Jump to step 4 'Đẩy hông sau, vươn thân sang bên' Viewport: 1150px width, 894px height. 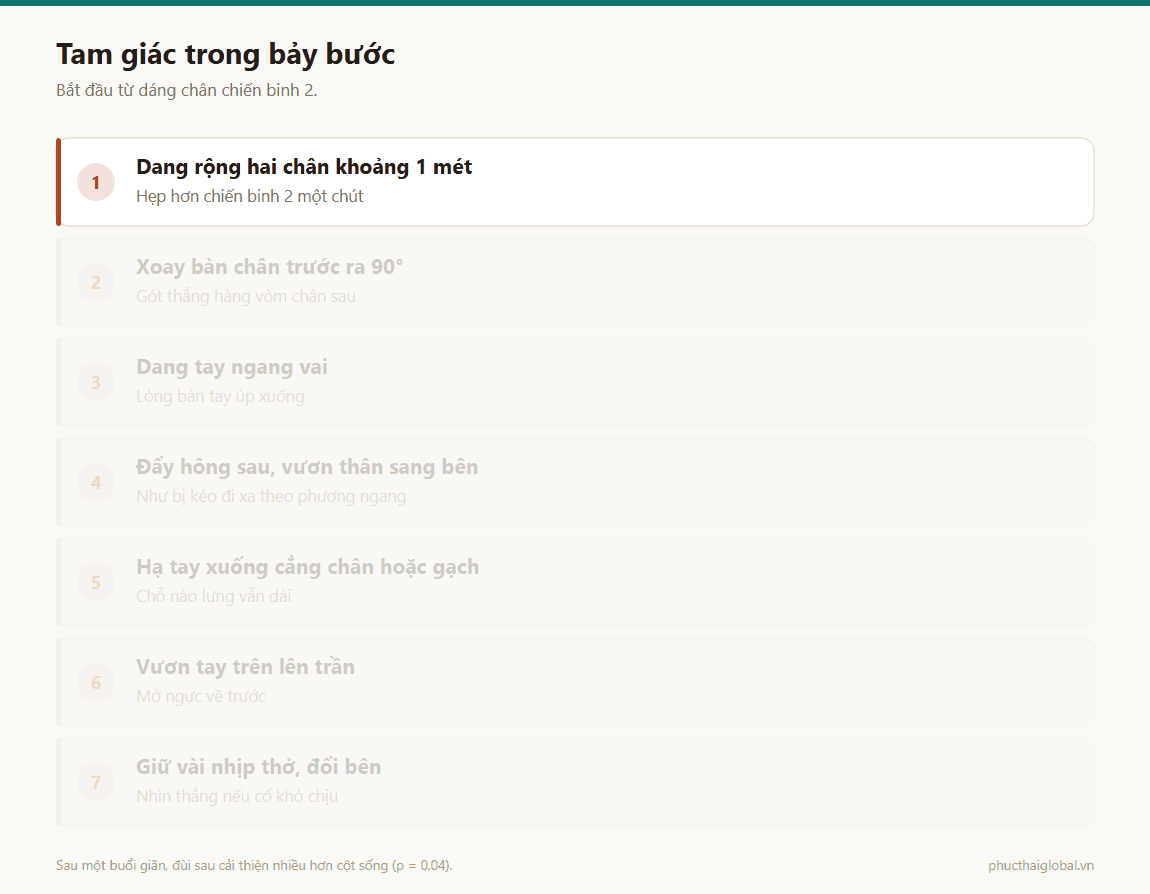click(x=575, y=482)
